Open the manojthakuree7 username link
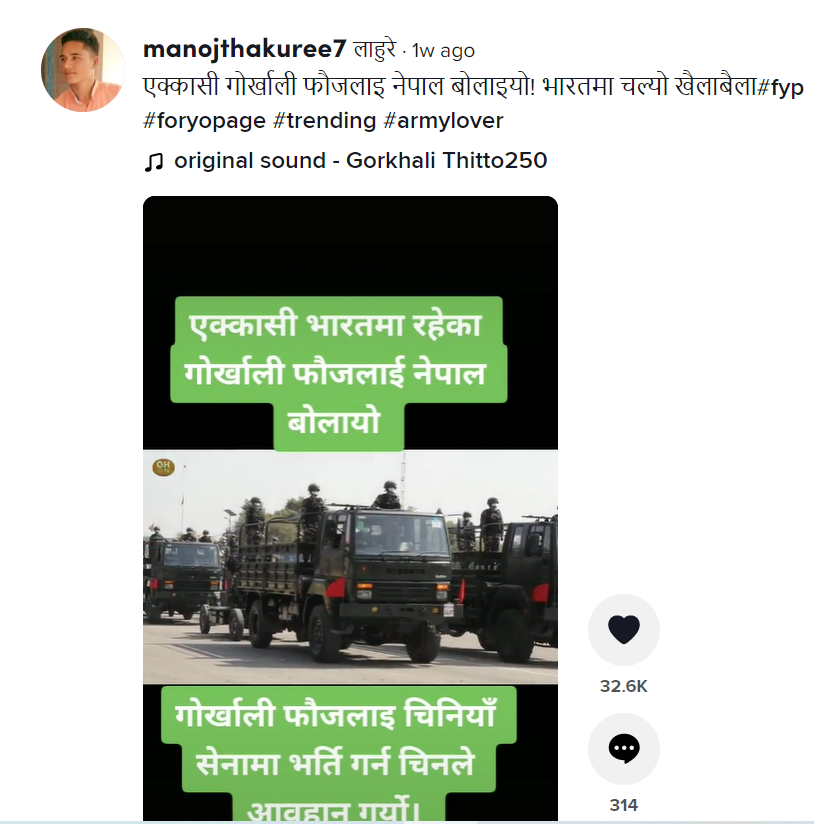Screen dimensions: 814x824 [244, 49]
